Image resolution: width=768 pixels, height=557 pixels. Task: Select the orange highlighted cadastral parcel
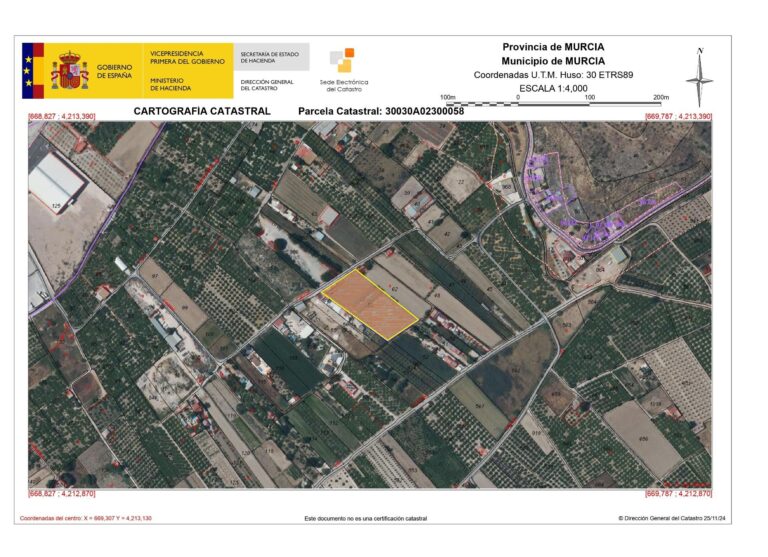coord(368,304)
